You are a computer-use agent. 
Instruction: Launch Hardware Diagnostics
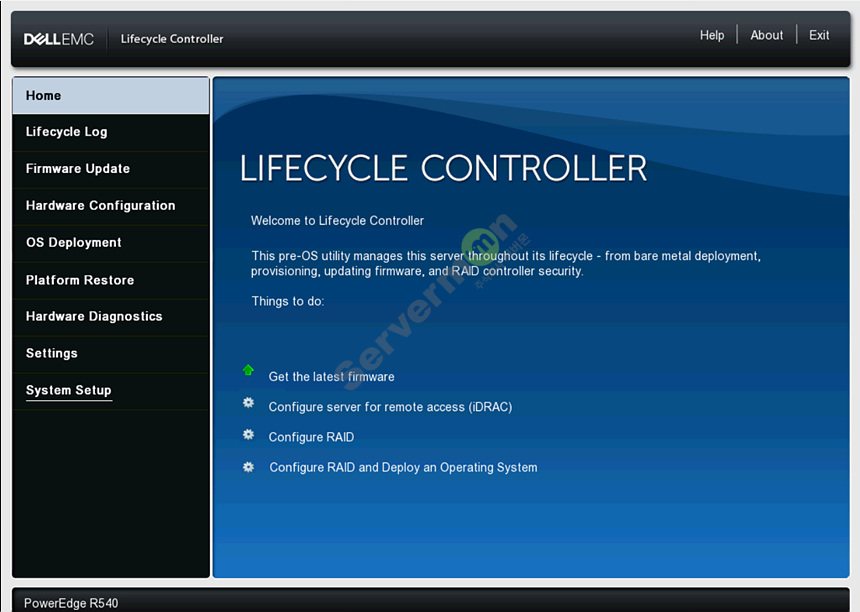(111, 316)
